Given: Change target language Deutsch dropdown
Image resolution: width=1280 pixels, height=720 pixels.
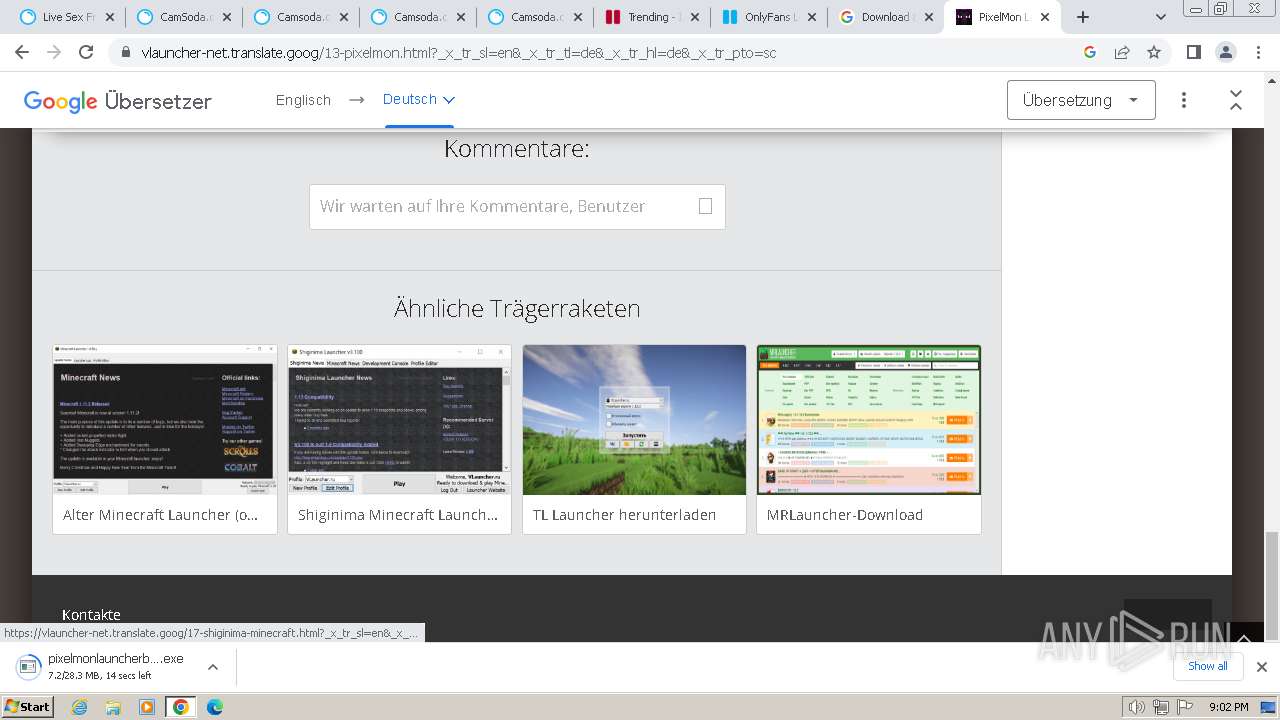Looking at the screenshot, I should [419, 99].
